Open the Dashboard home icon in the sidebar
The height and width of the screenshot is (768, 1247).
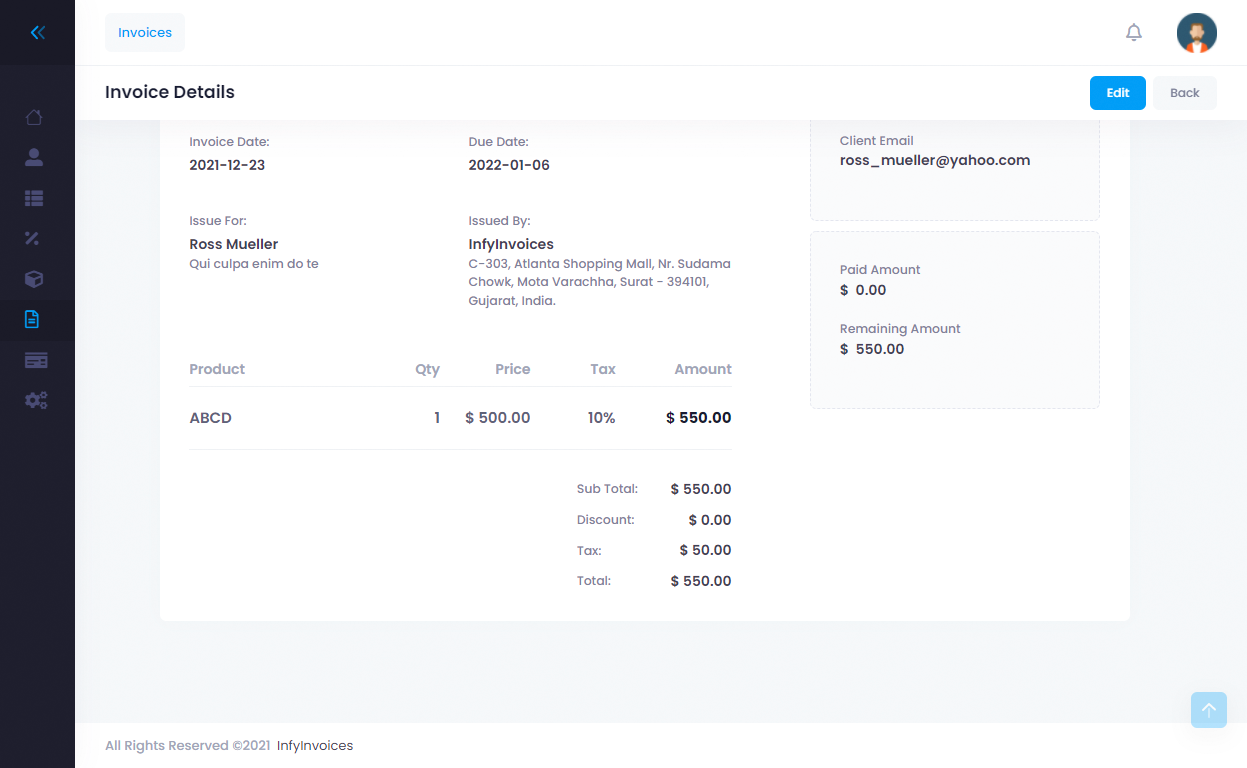click(34, 117)
